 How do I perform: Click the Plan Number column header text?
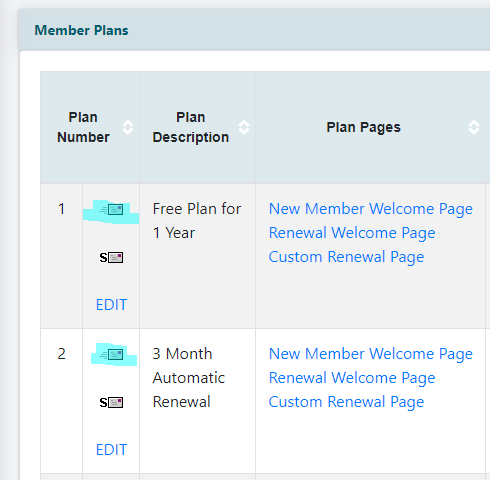[x=83, y=127]
